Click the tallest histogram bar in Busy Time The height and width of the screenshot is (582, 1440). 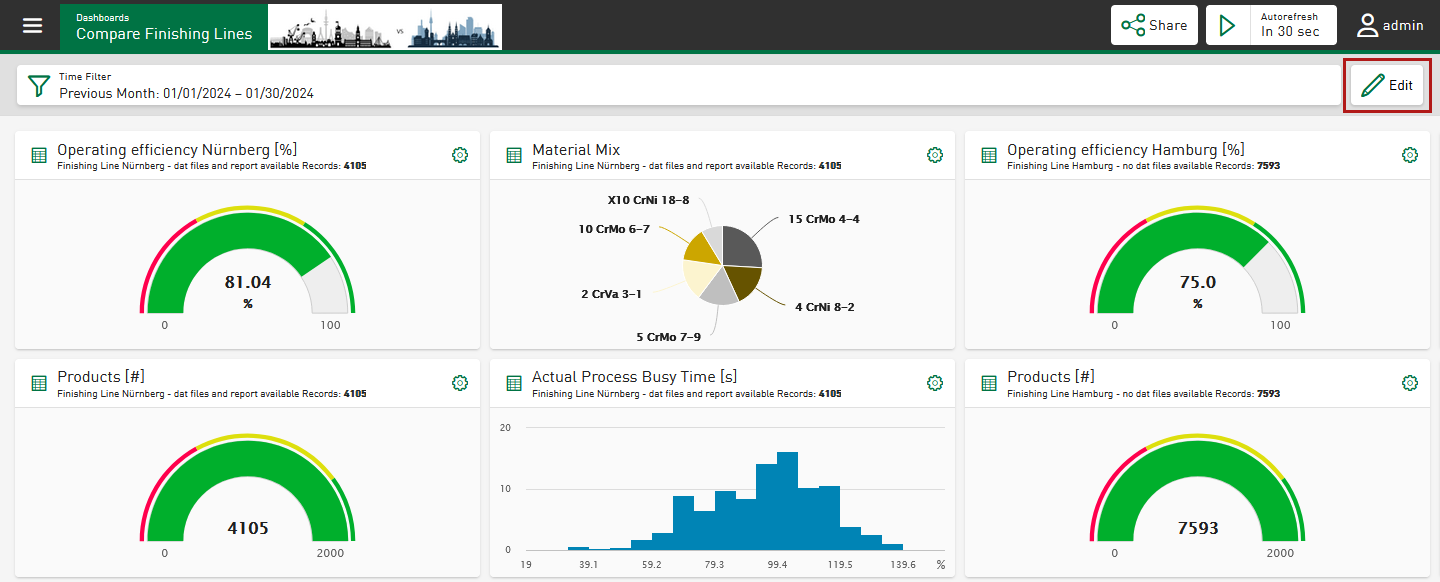click(787, 500)
